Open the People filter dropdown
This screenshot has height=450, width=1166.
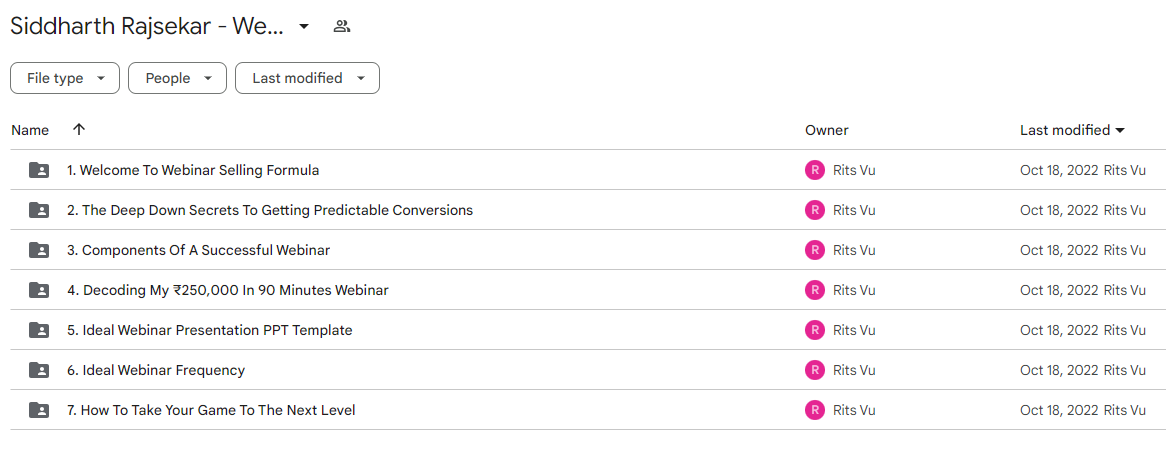point(177,78)
